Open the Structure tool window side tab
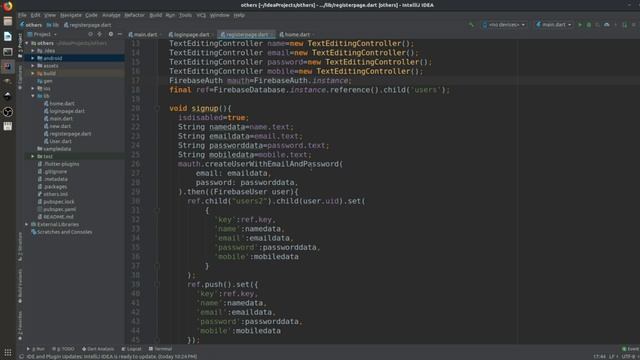This screenshot has height=360, width=640. (20, 247)
